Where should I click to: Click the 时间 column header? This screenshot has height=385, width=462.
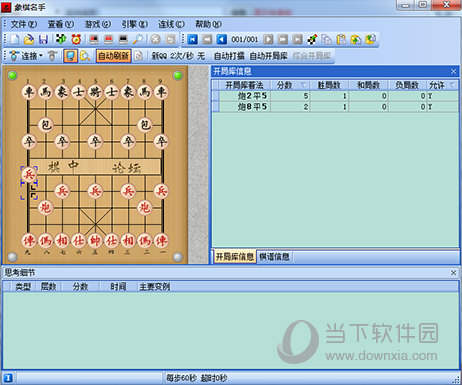point(118,287)
